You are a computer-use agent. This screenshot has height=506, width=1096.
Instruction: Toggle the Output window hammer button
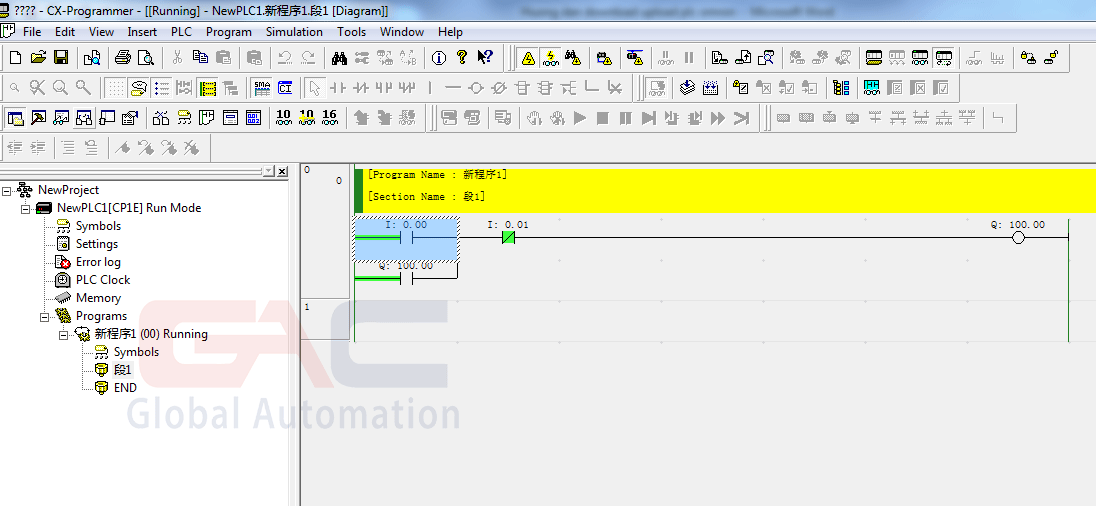point(38,117)
